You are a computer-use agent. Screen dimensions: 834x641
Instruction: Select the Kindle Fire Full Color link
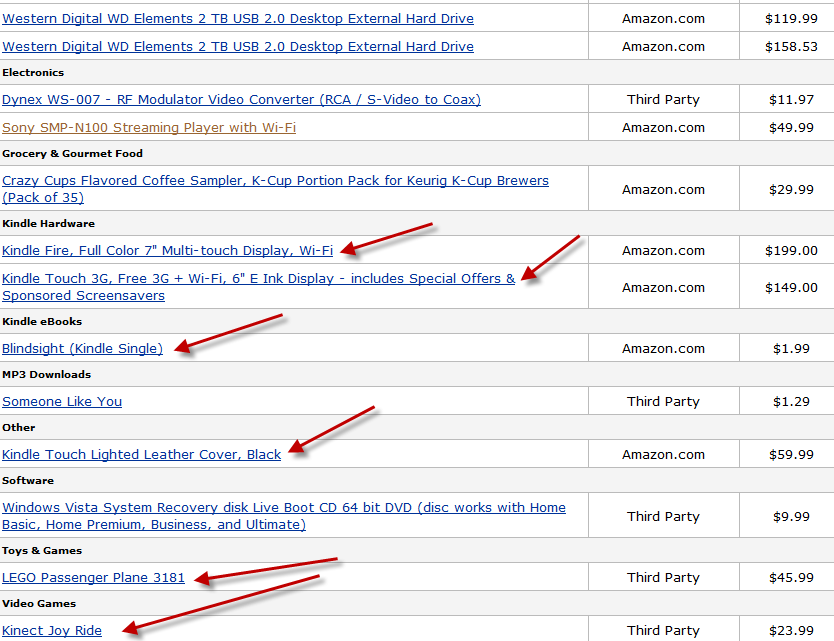point(167,251)
